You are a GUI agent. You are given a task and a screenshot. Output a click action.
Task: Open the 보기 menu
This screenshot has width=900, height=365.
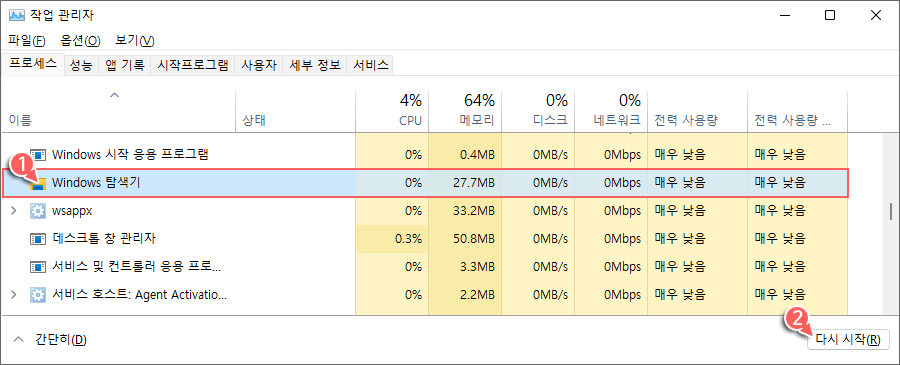[135, 41]
